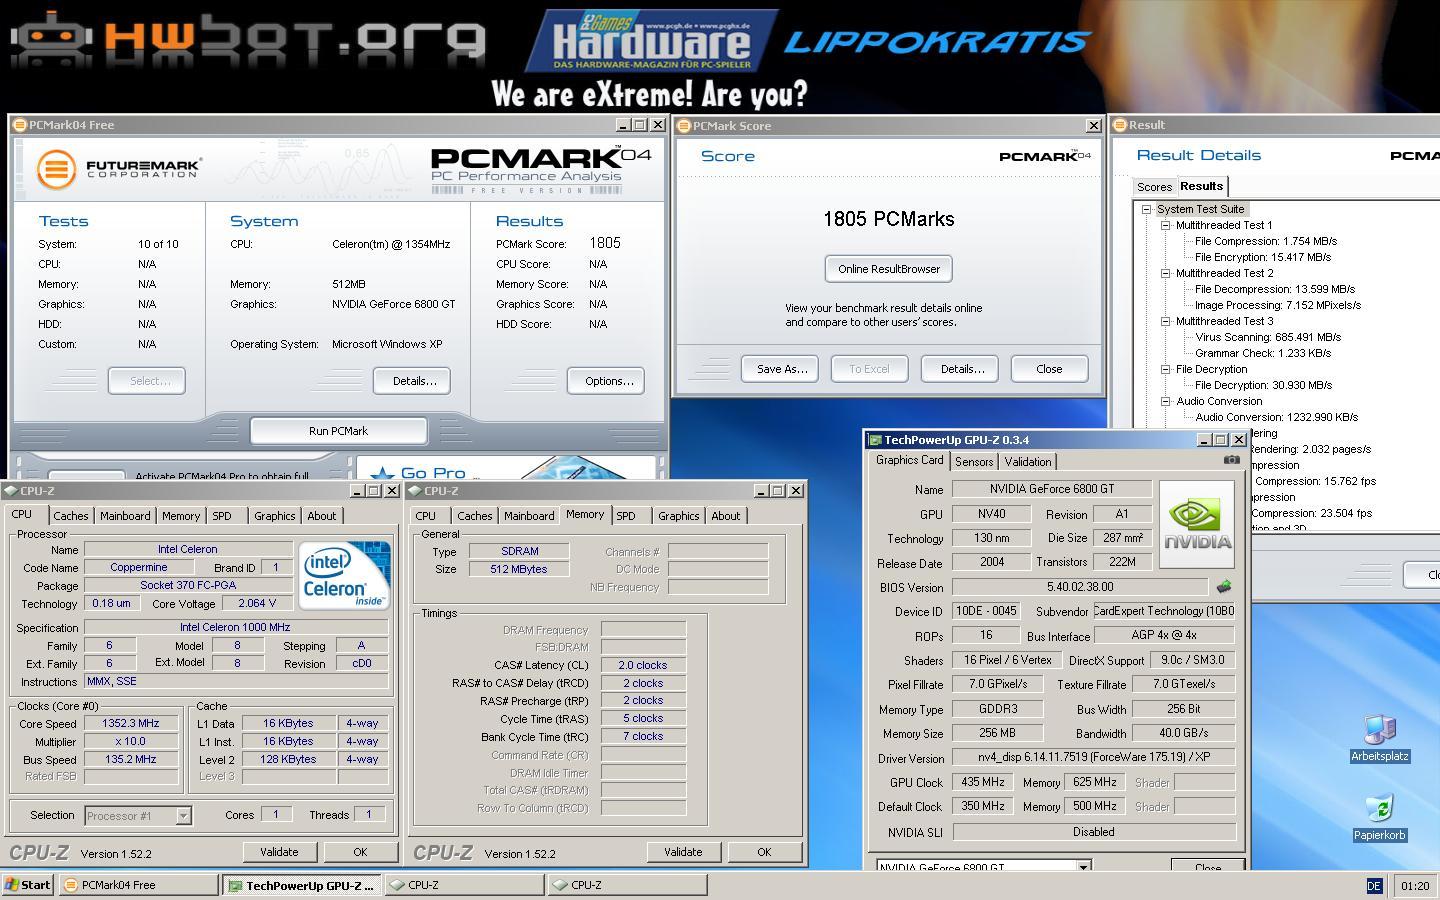Collapse the Multithreaded Test 3 node
Screen dimensions: 1440x900
[x=1166, y=321]
